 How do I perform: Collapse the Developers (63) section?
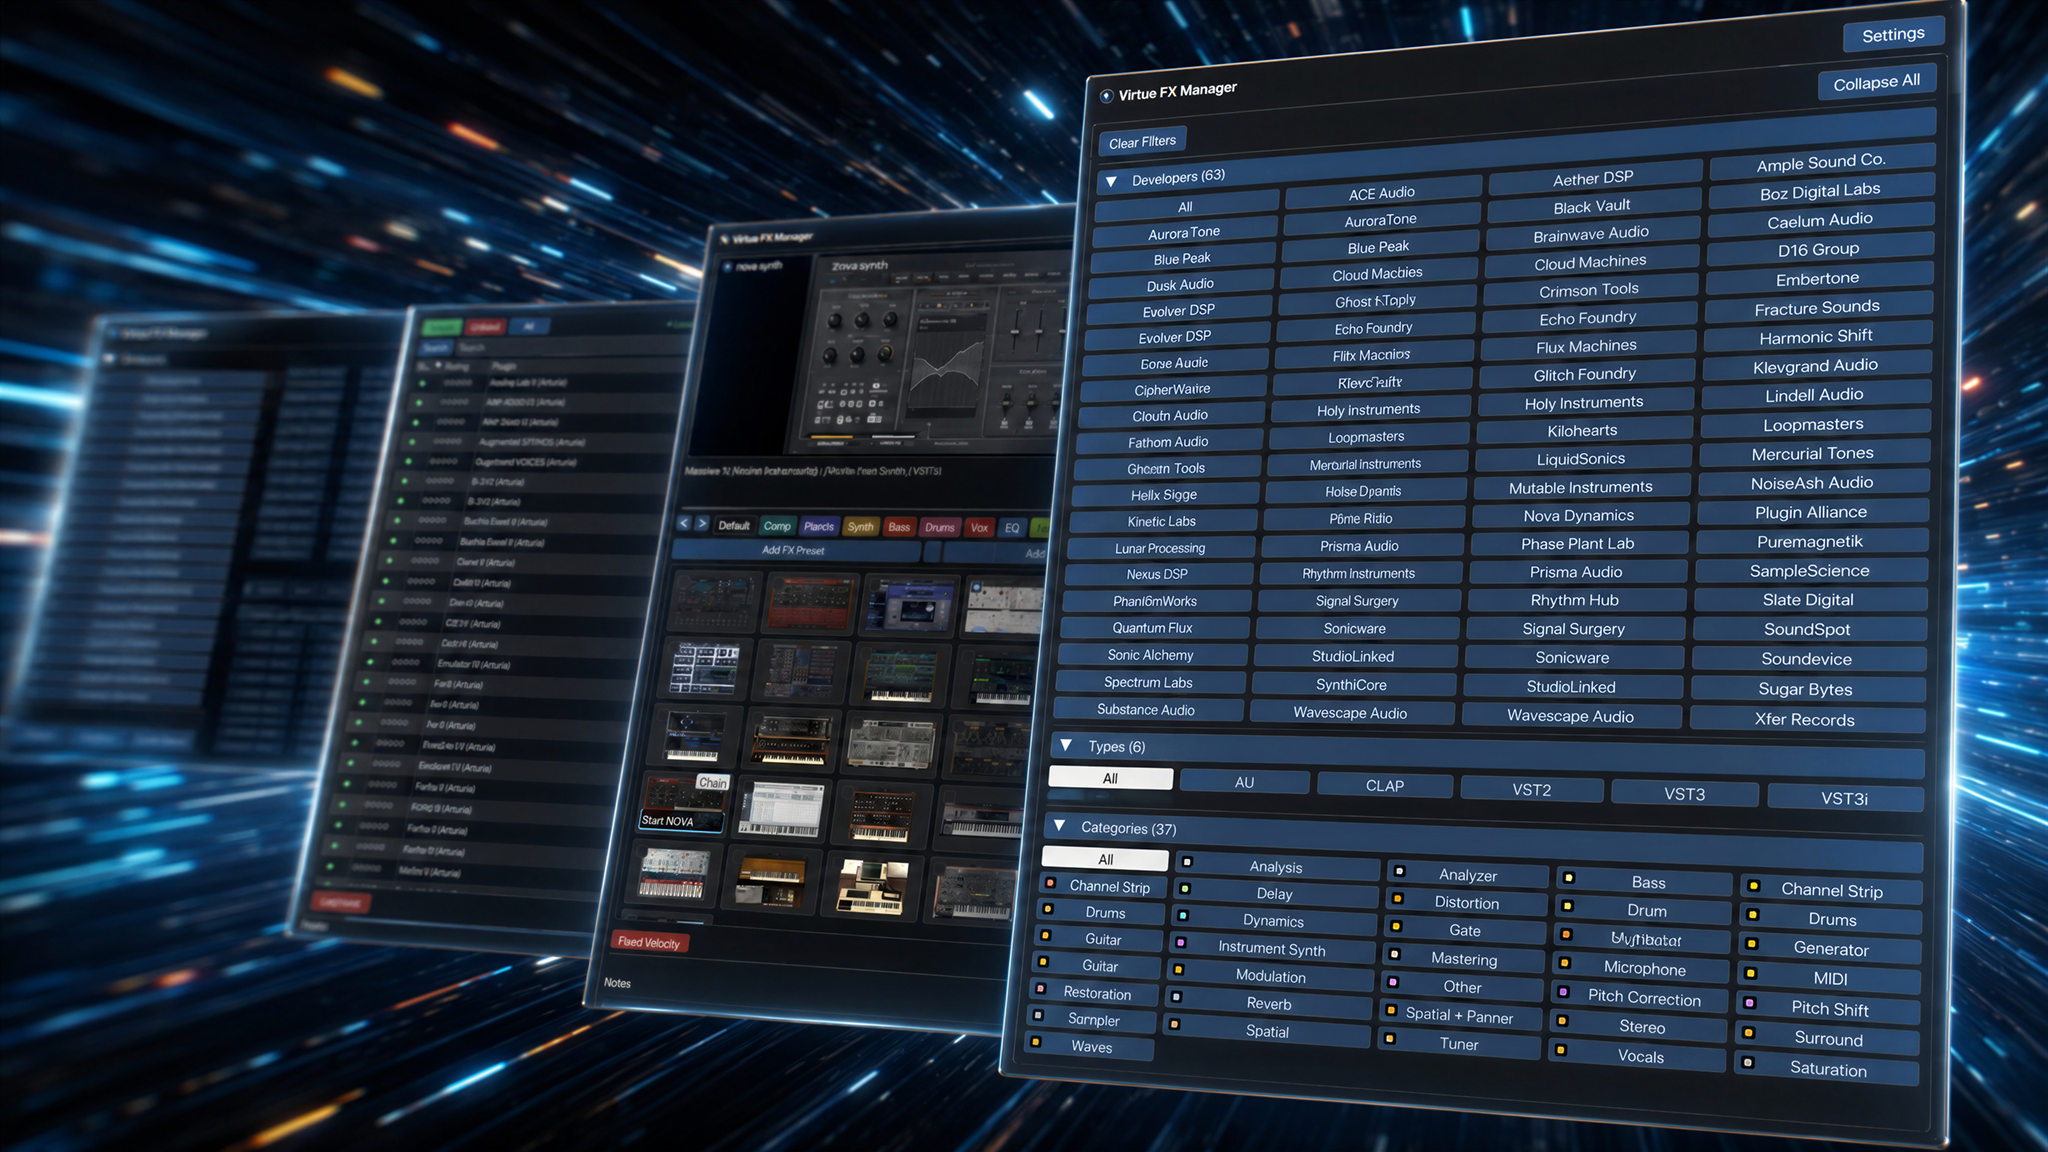coord(1111,182)
